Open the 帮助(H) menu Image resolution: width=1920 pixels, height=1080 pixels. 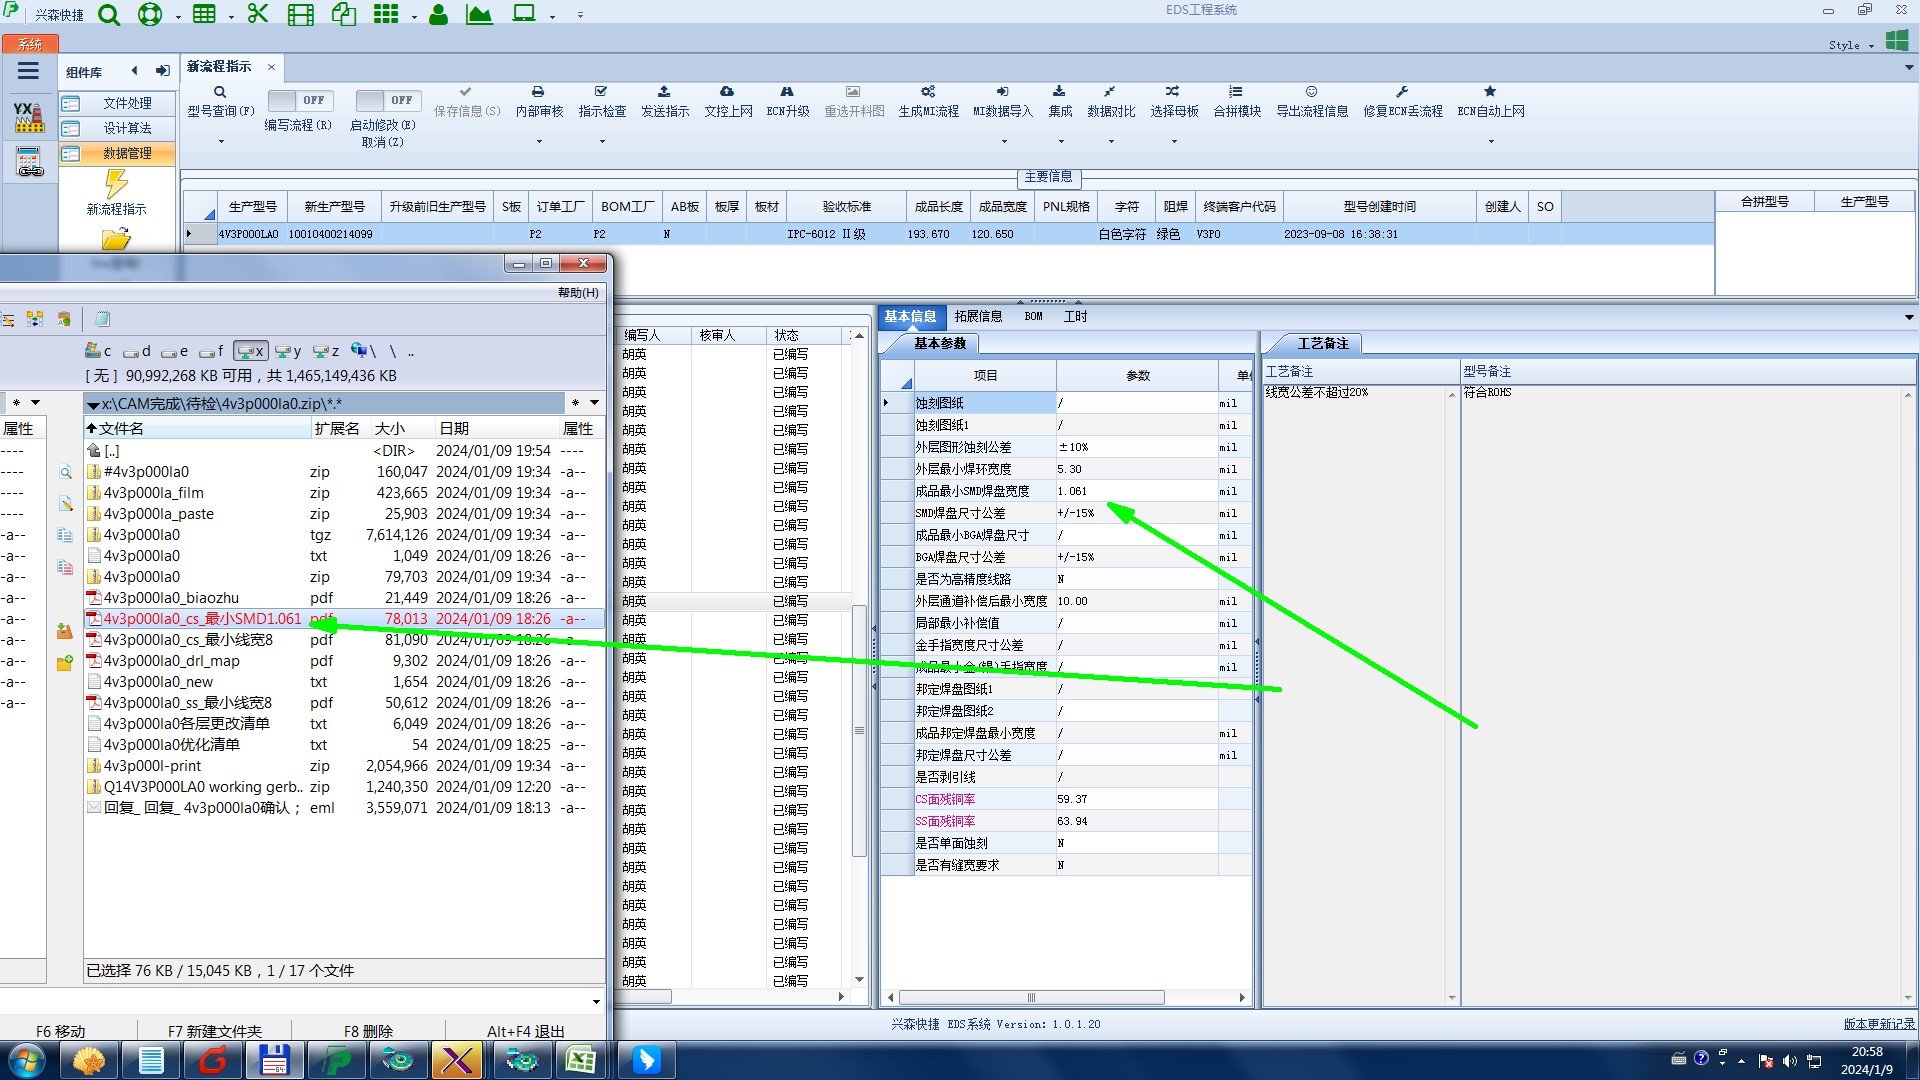point(577,293)
